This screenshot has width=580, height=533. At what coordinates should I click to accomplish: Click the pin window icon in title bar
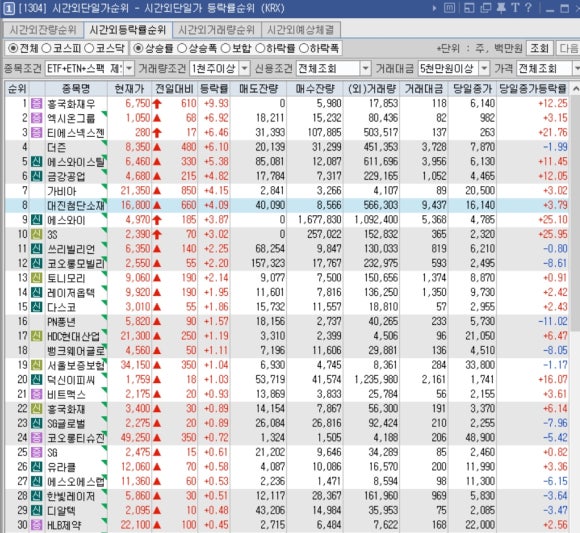click(501, 8)
